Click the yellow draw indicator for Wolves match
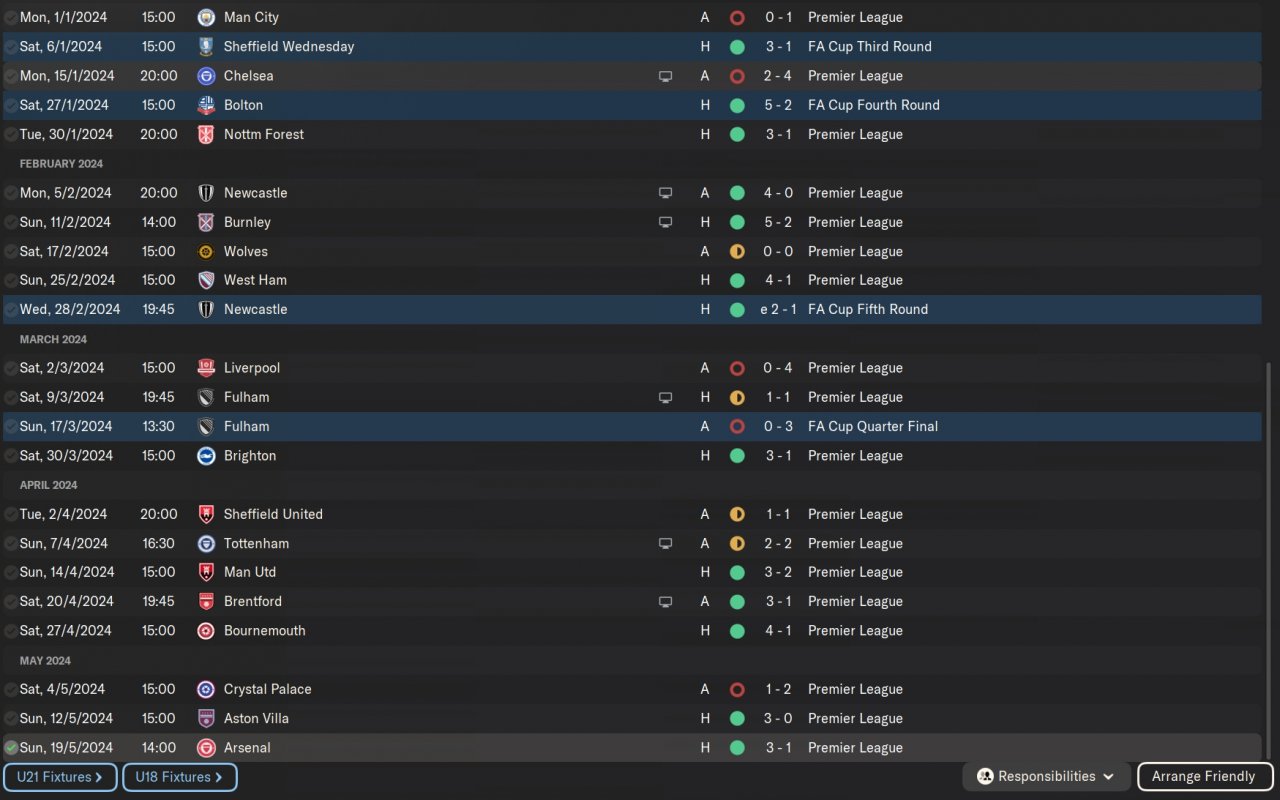Image resolution: width=1280 pixels, height=800 pixels. point(737,251)
